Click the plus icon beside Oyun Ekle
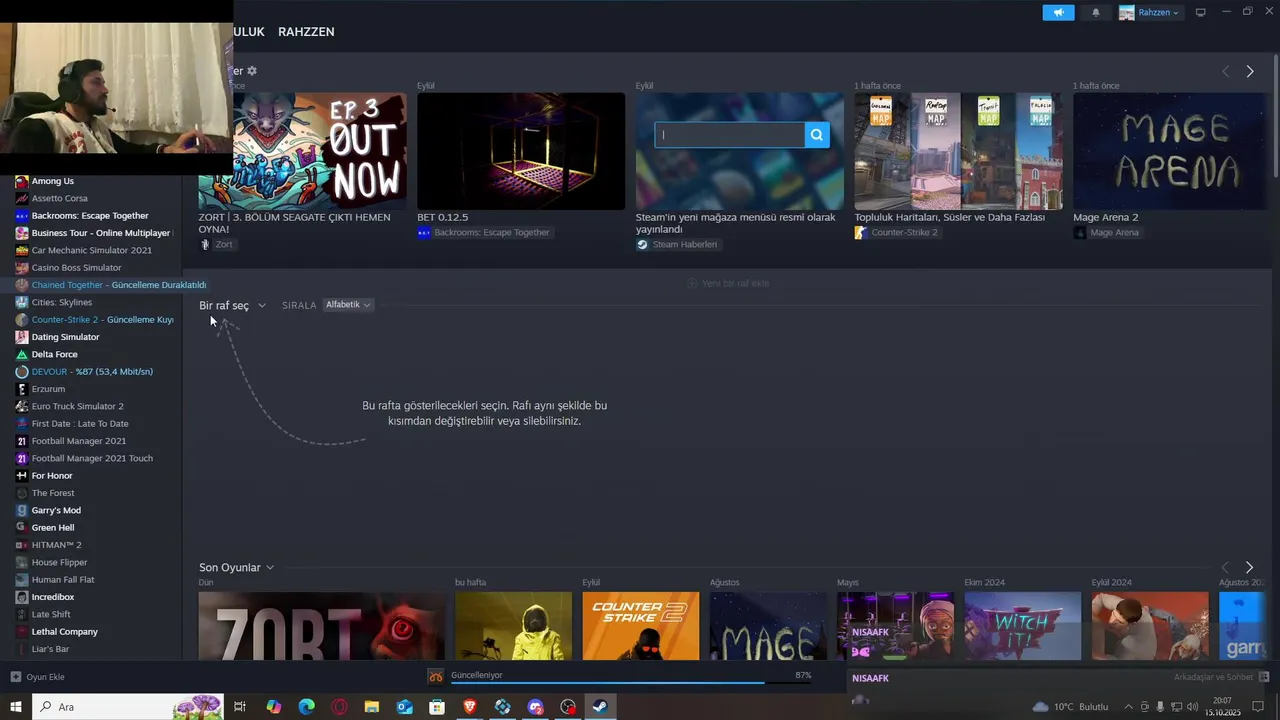The image size is (1280, 720). pyautogui.click(x=16, y=677)
